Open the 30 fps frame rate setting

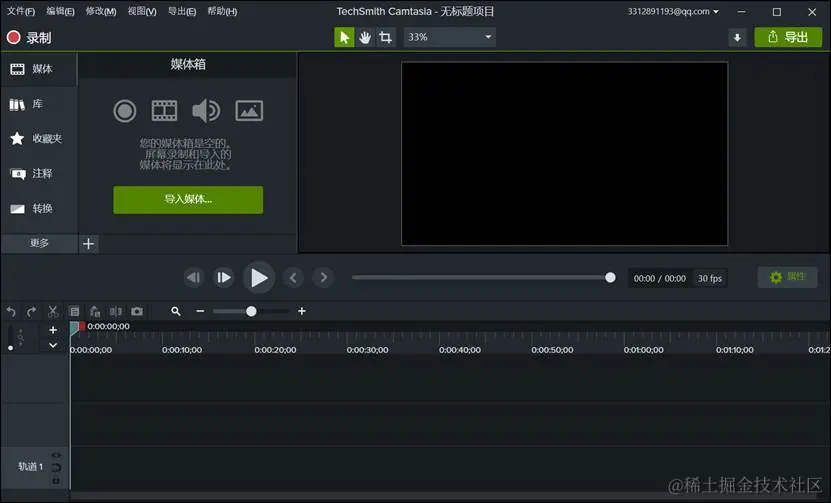(710, 278)
